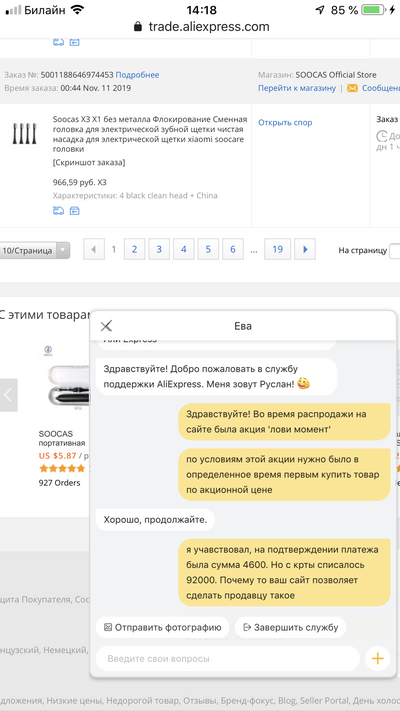This screenshot has height=711, width=400.
Task: Click SOOCAS Official Store name
Action: (336, 75)
